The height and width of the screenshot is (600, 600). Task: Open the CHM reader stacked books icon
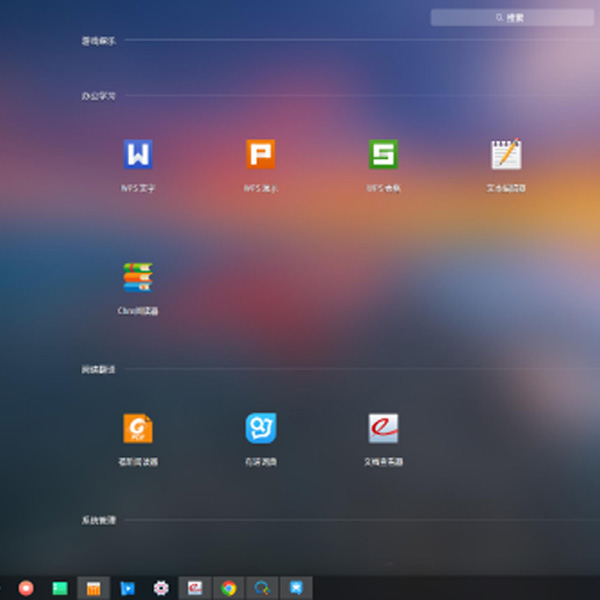(x=138, y=277)
